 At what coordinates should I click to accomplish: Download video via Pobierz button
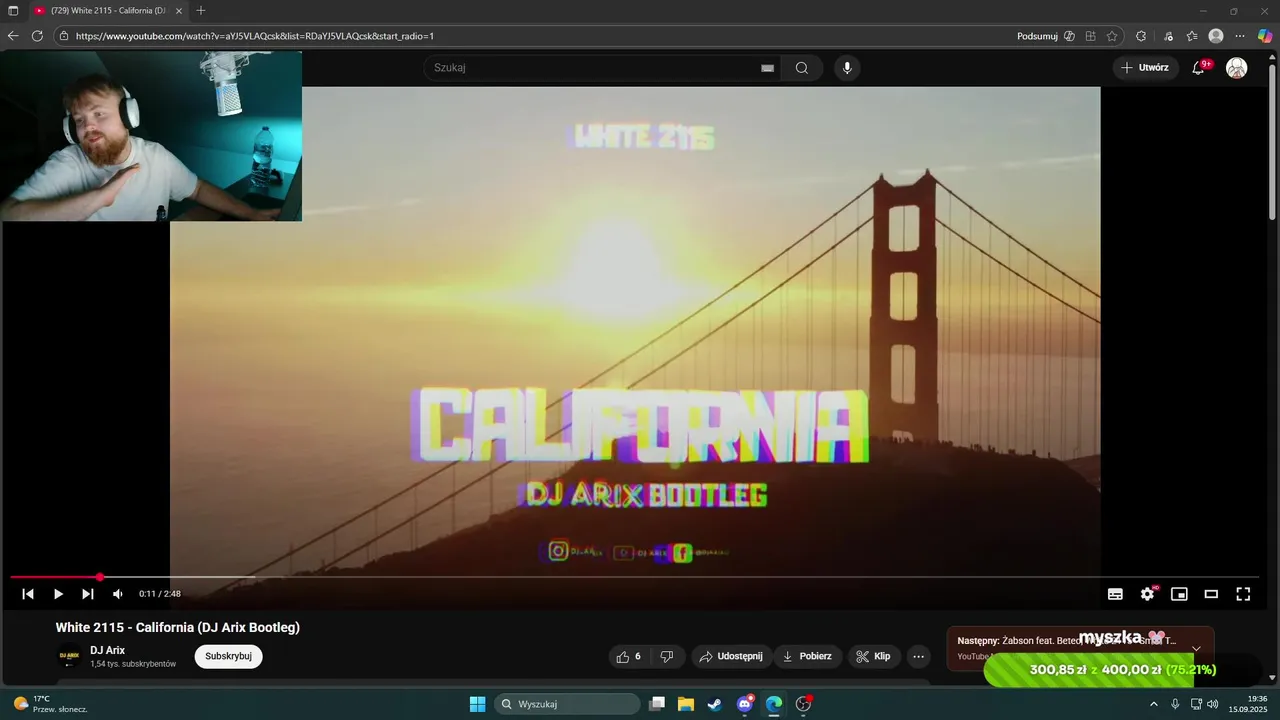click(808, 656)
